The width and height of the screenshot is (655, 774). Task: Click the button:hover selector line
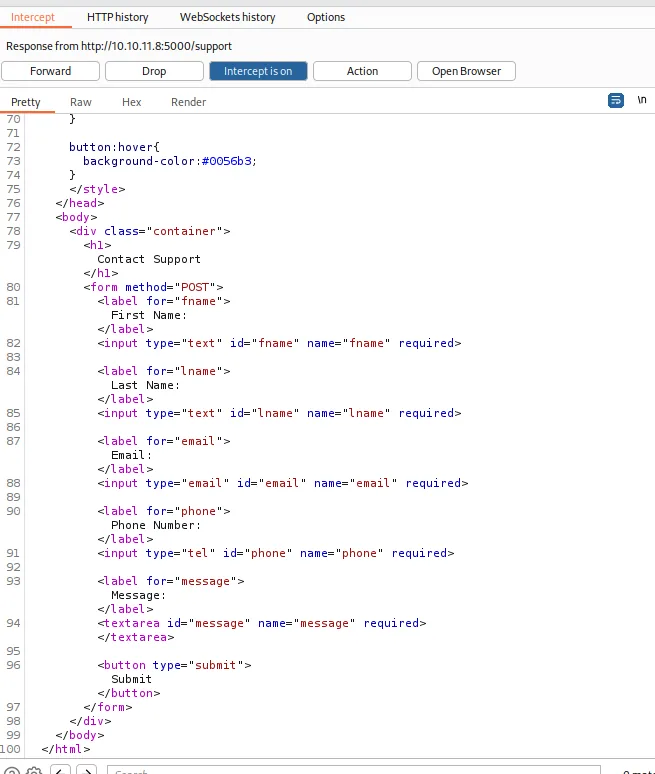tap(115, 147)
